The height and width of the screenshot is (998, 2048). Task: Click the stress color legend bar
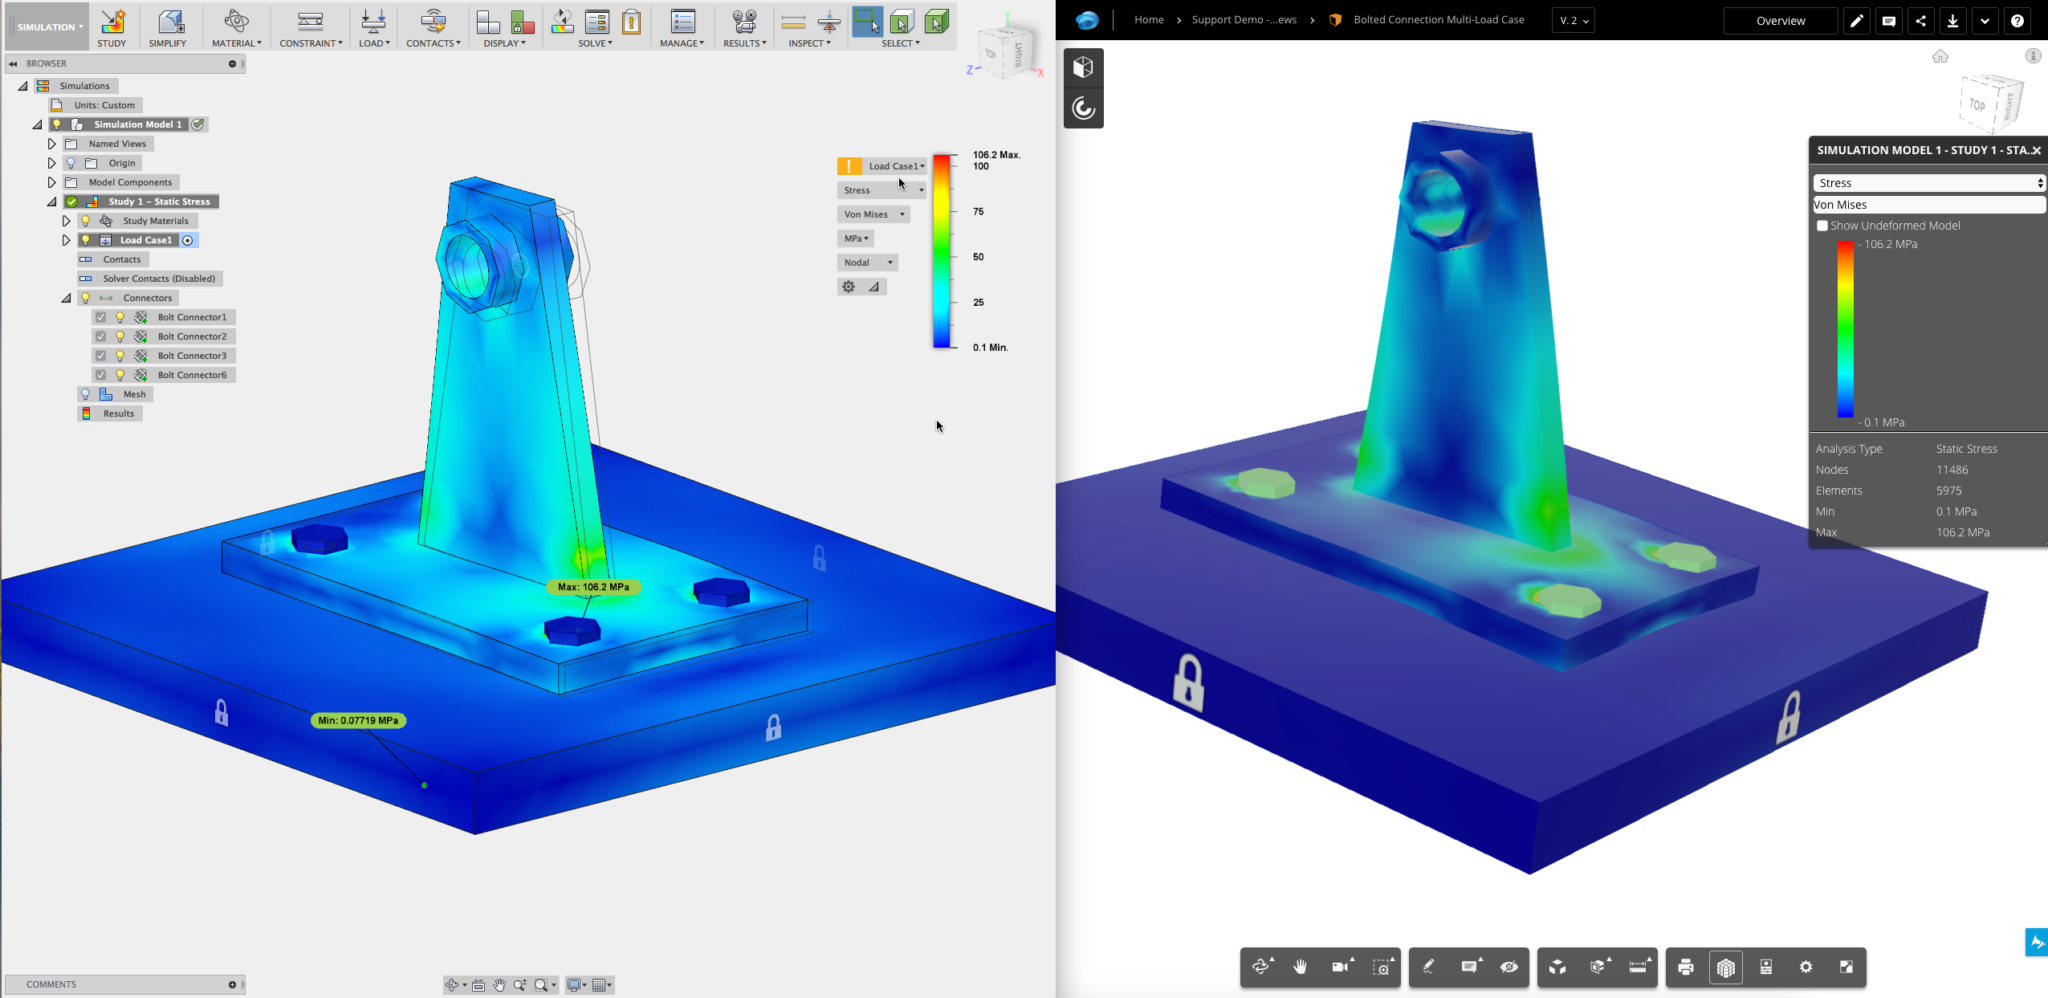coord(942,251)
